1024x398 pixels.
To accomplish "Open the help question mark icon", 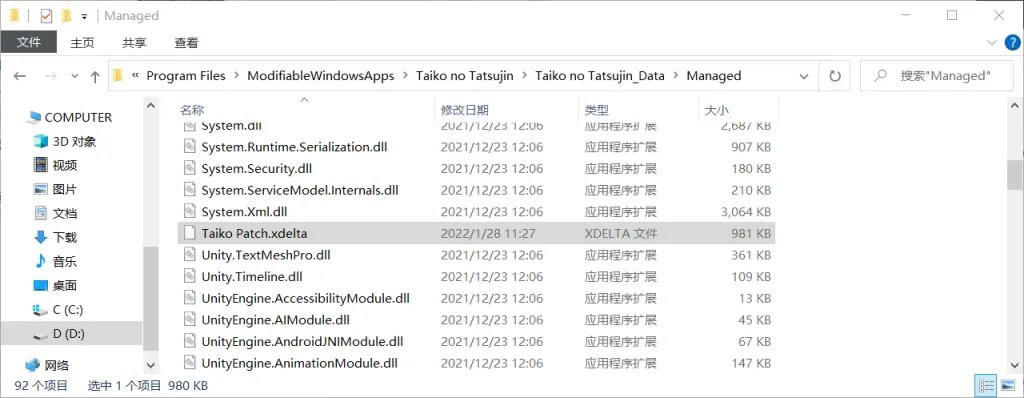I will (1011, 43).
